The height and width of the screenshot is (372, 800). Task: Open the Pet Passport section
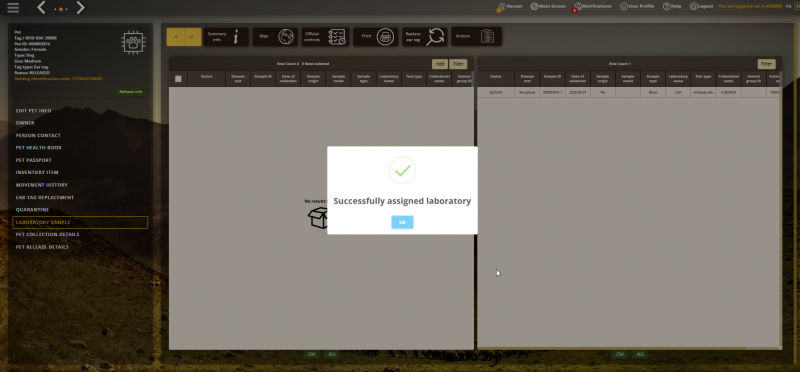coord(34,160)
